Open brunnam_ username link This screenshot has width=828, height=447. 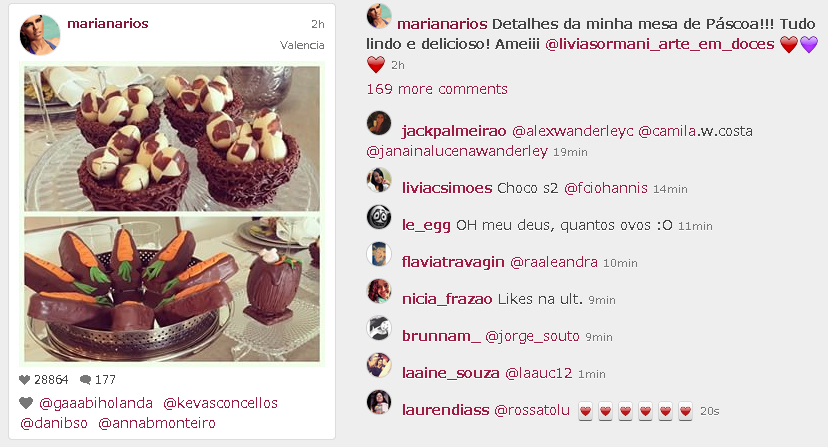[x=441, y=336]
